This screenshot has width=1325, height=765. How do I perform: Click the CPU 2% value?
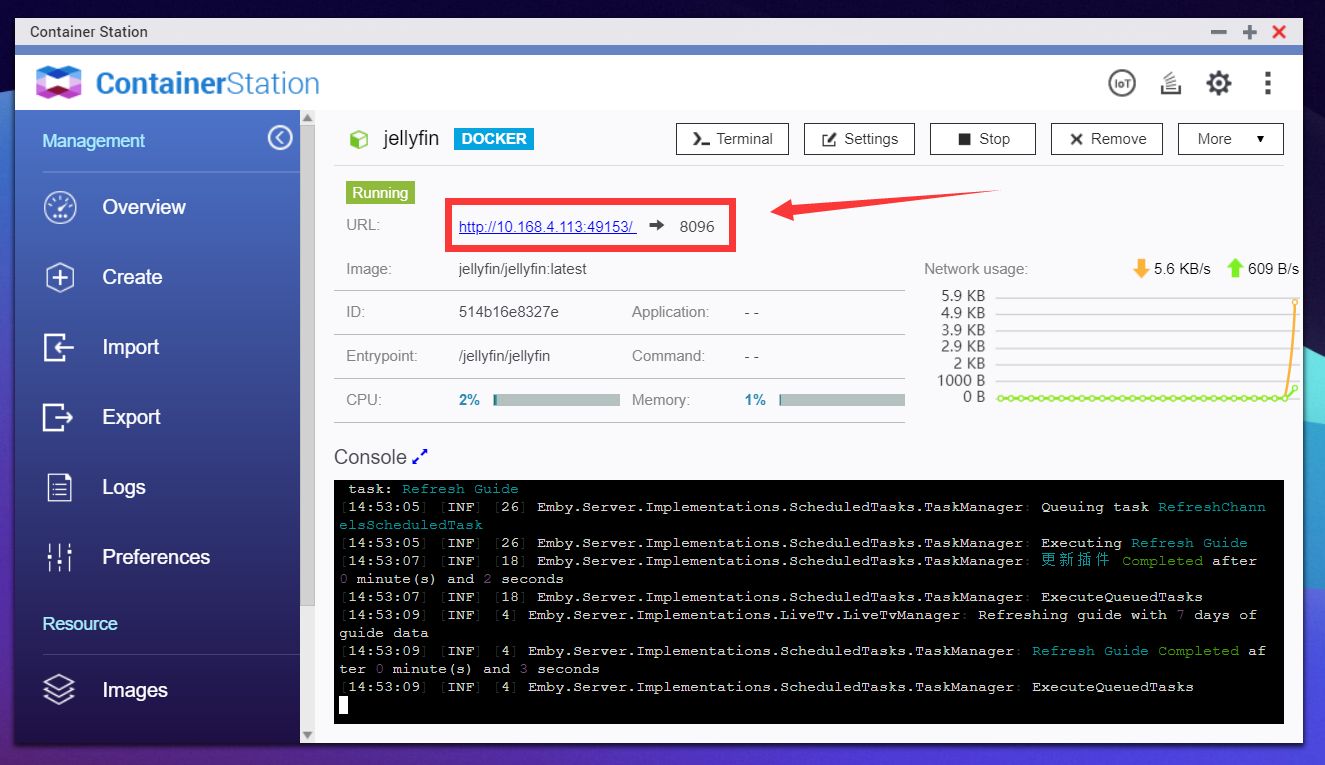click(469, 400)
